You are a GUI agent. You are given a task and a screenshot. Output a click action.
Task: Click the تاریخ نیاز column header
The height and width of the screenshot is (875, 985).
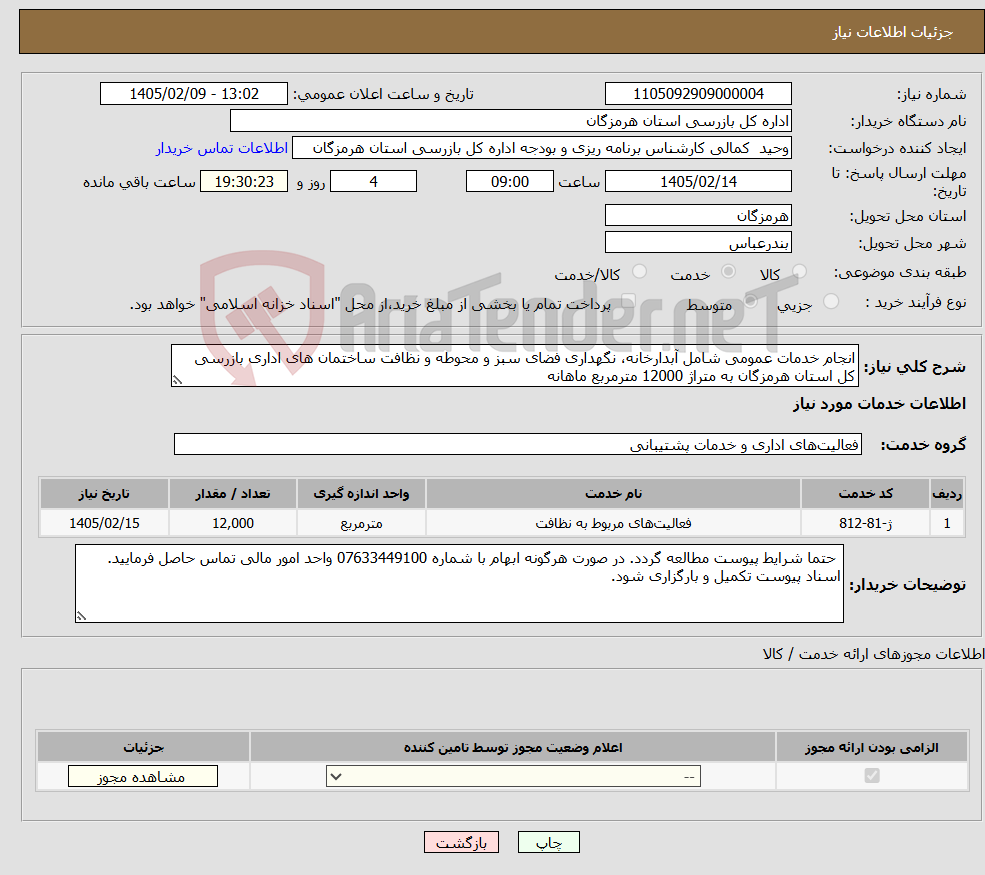pyautogui.click(x=104, y=494)
